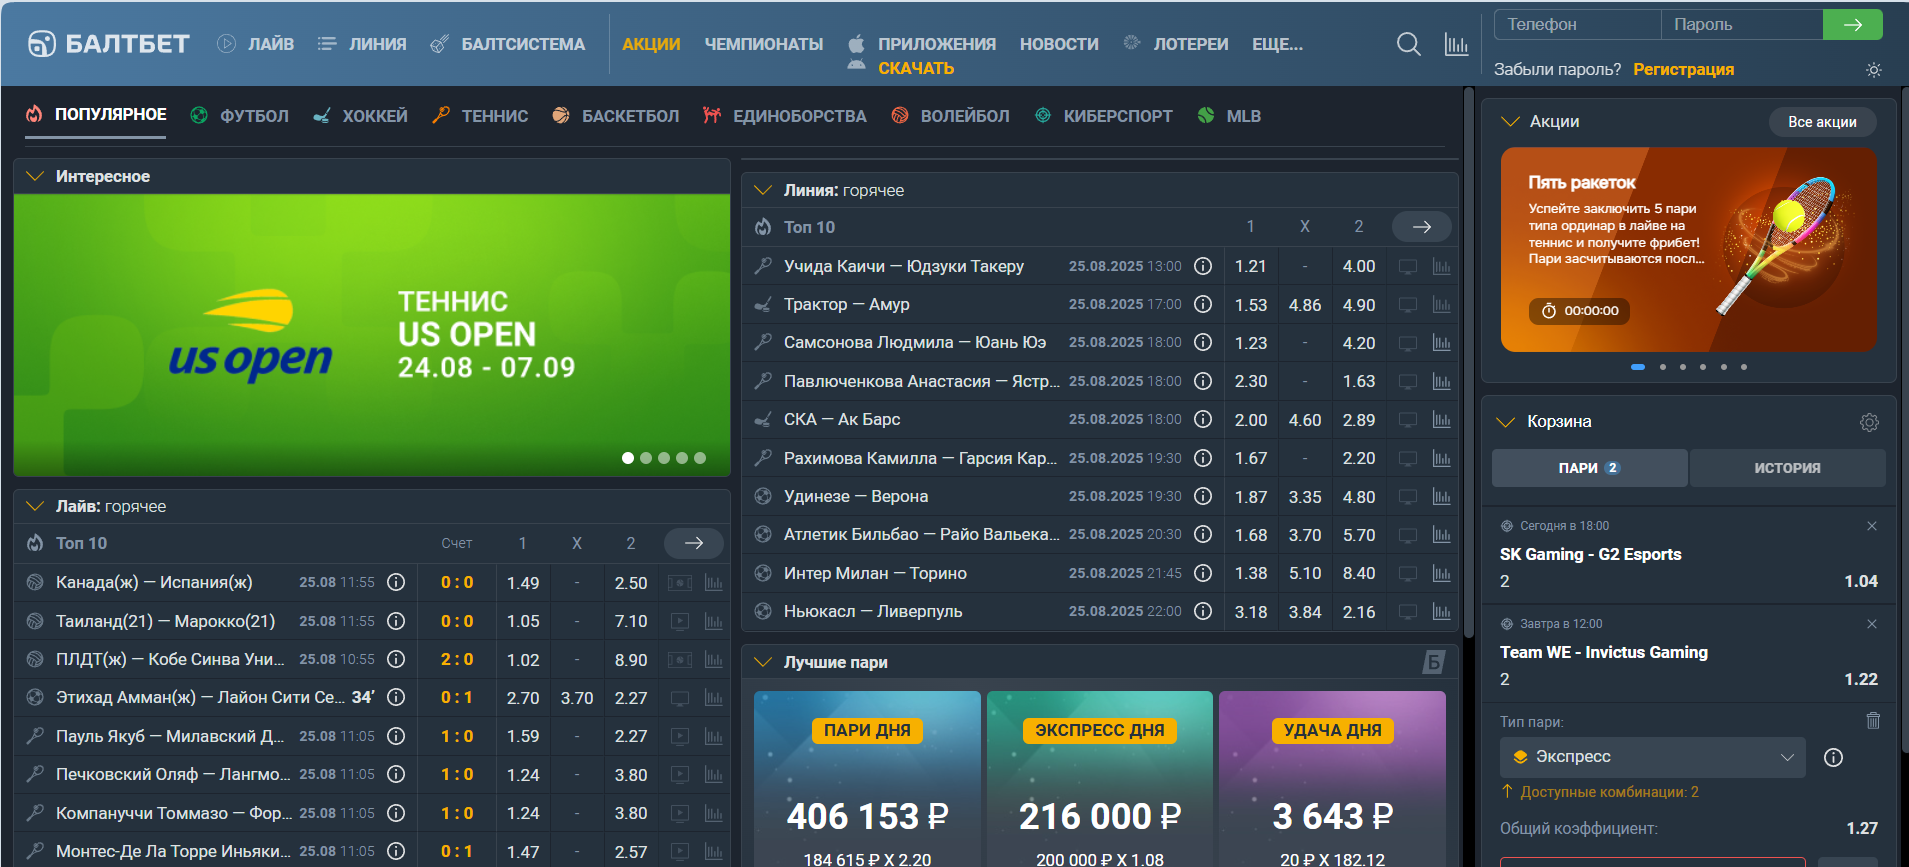Open the Экспресс bet type dropdown

(x=1652, y=757)
